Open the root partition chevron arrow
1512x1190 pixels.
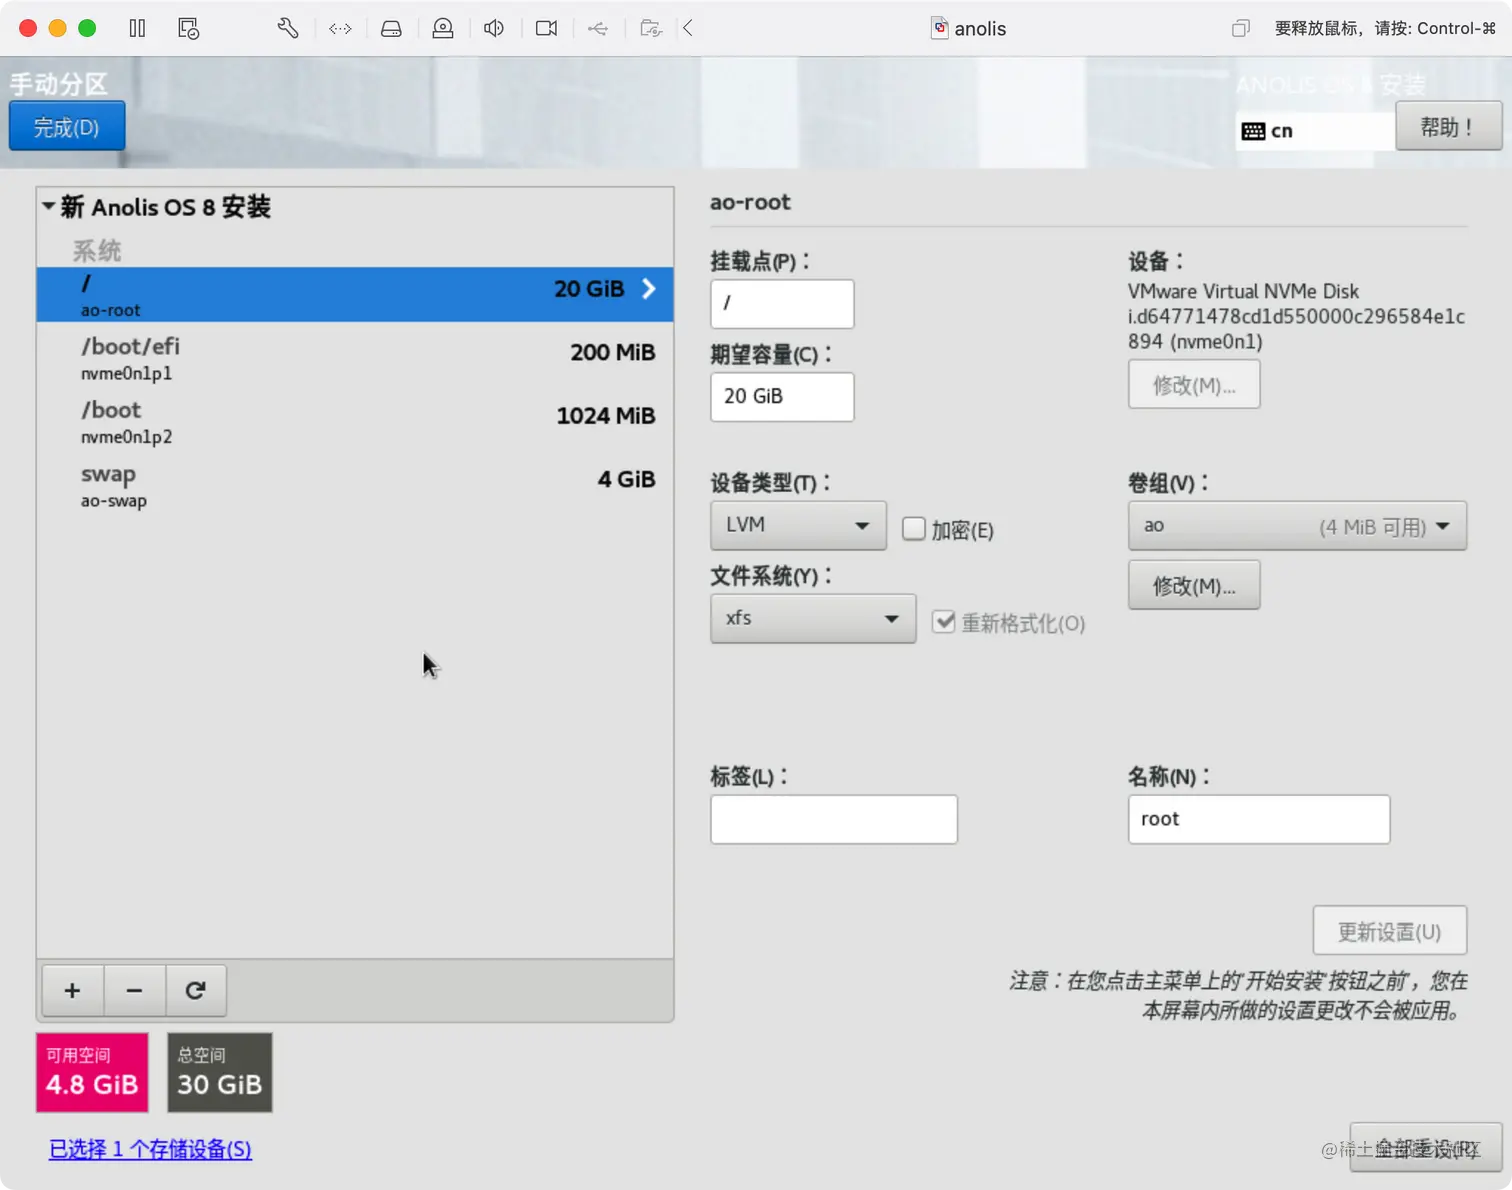coord(649,289)
